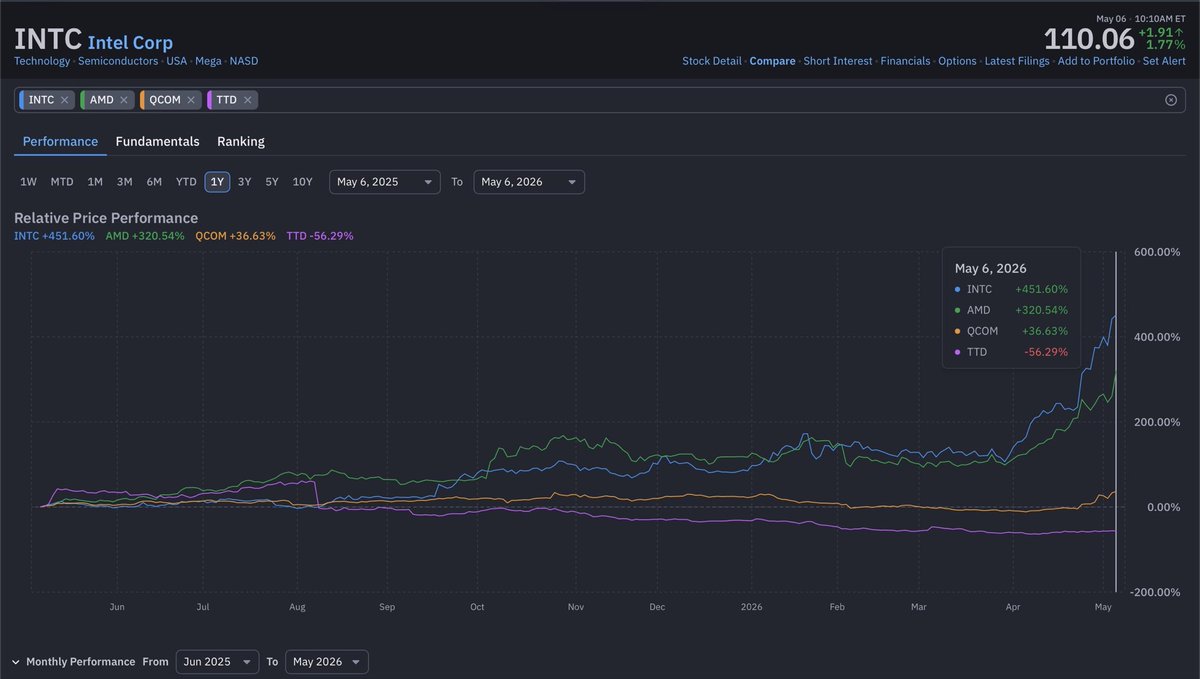1200x679 pixels.
Task: Switch to the Ranking tab
Action: [241, 142]
